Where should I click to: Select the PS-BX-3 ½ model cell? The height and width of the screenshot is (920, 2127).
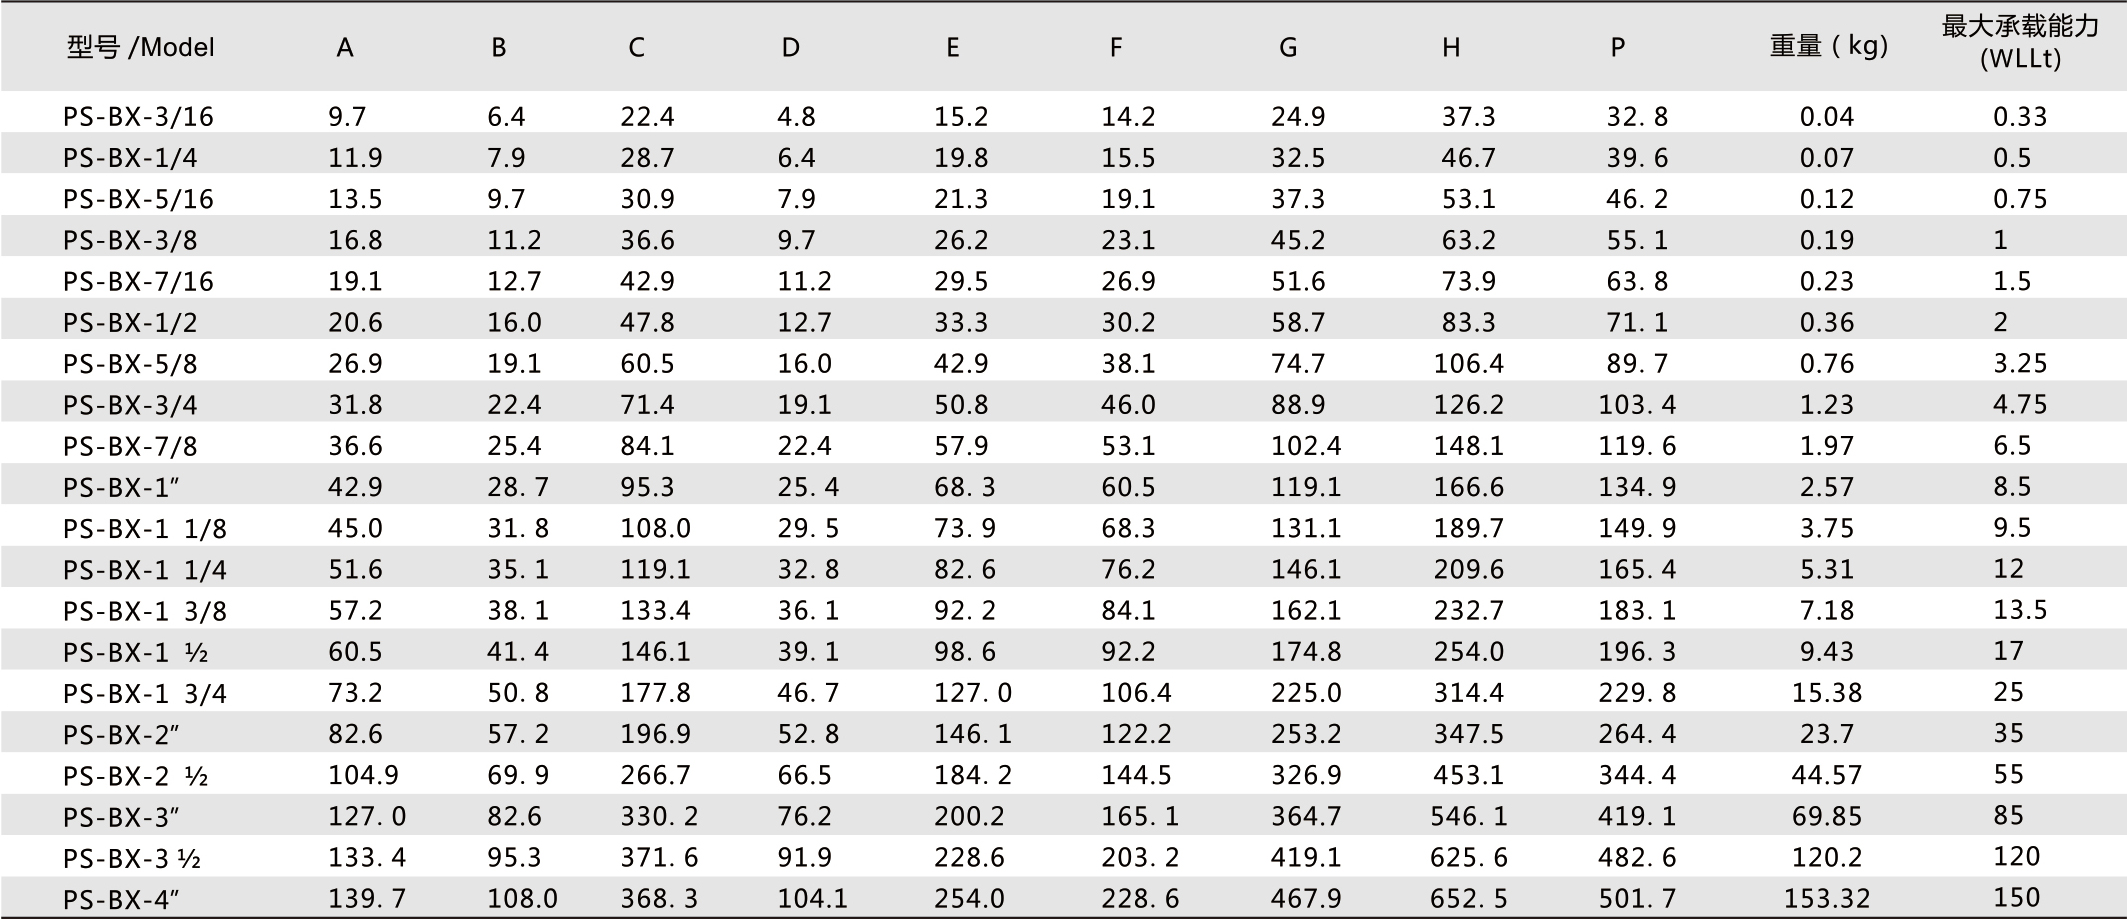pos(133,858)
